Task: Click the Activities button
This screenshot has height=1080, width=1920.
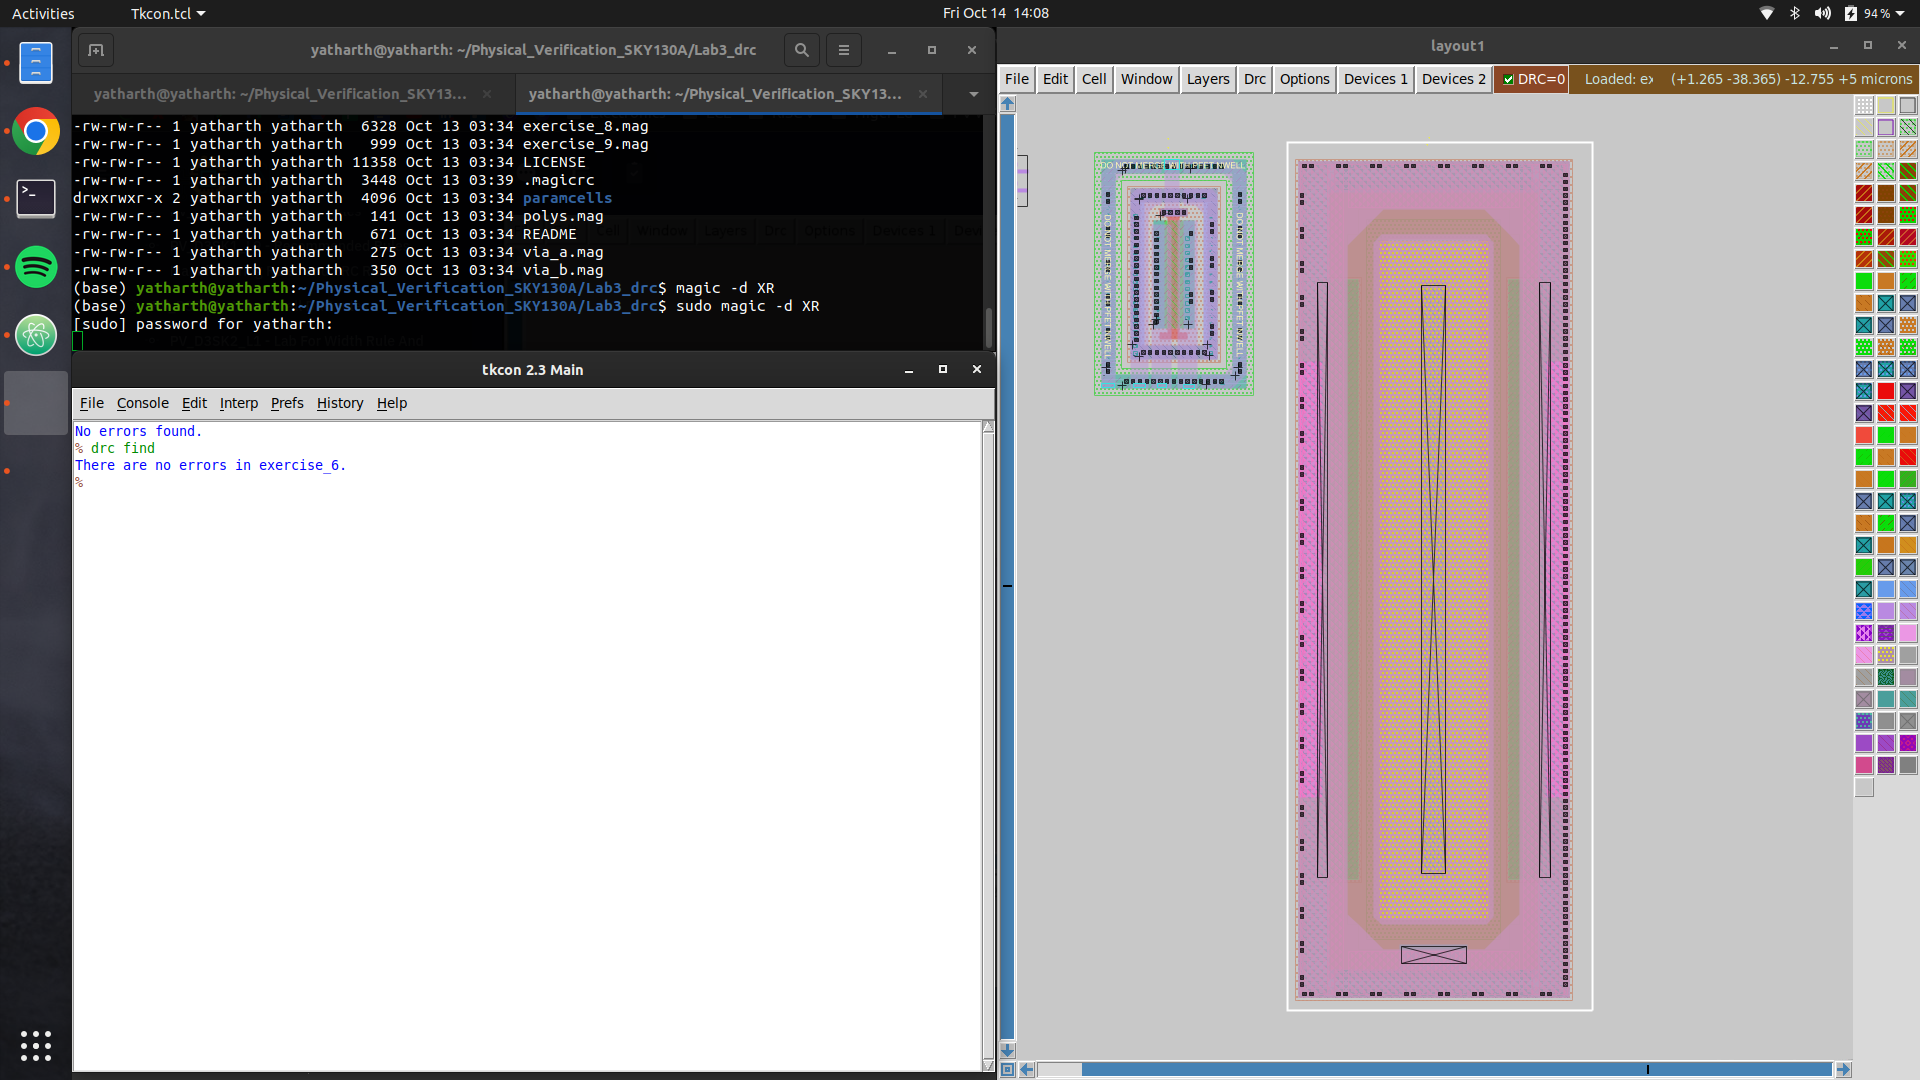Action: tap(43, 13)
